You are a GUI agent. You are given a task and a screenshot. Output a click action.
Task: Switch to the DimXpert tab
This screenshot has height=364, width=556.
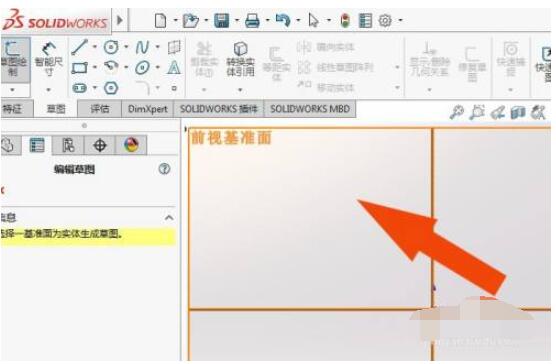pyautogui.click(x=148, y=109)
